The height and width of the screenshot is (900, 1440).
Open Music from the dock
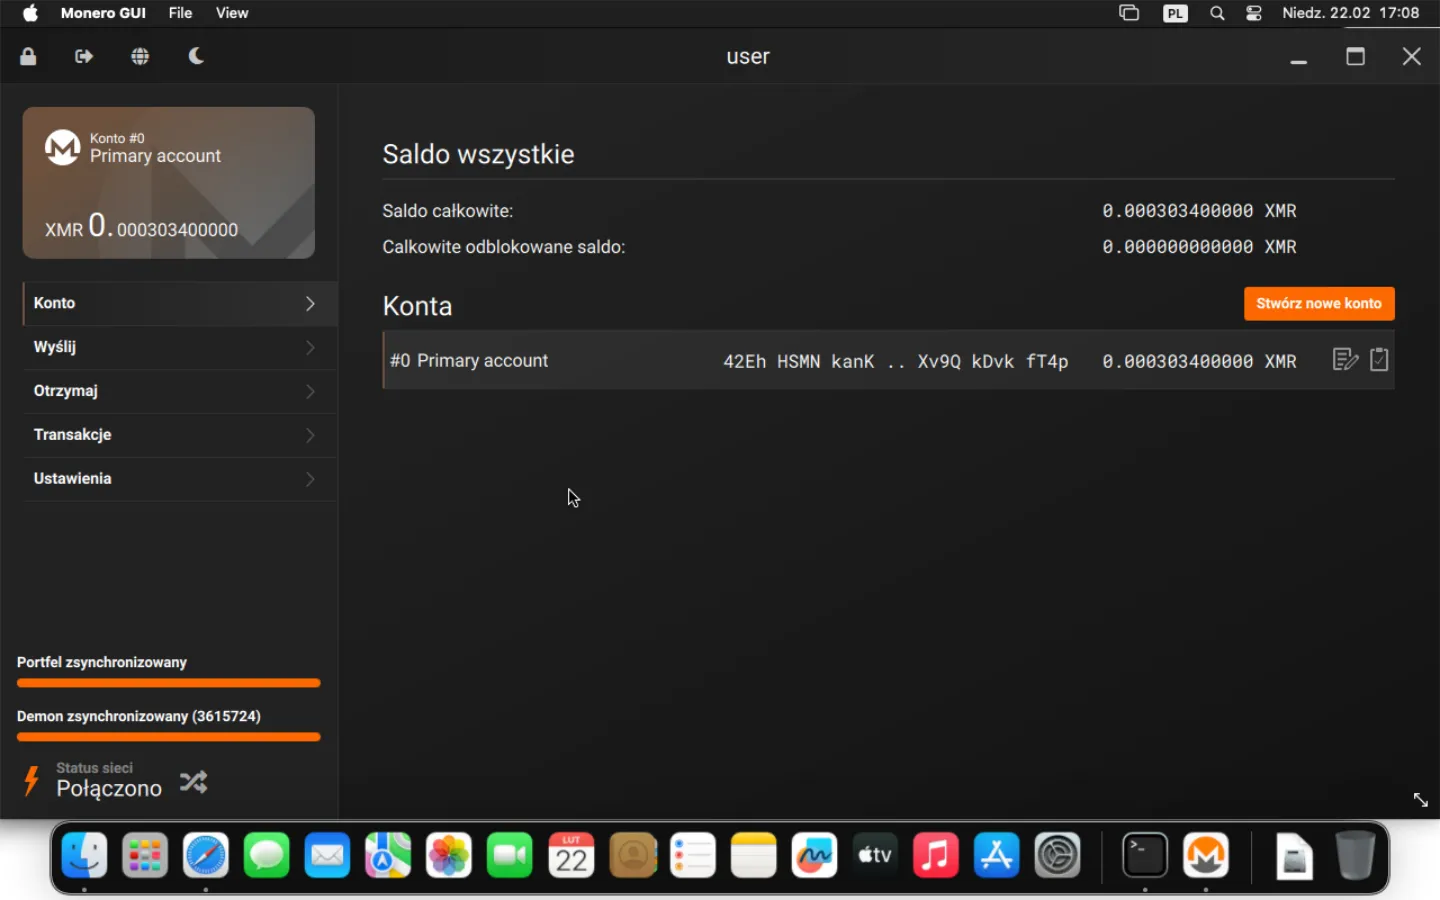coord(936,856)
